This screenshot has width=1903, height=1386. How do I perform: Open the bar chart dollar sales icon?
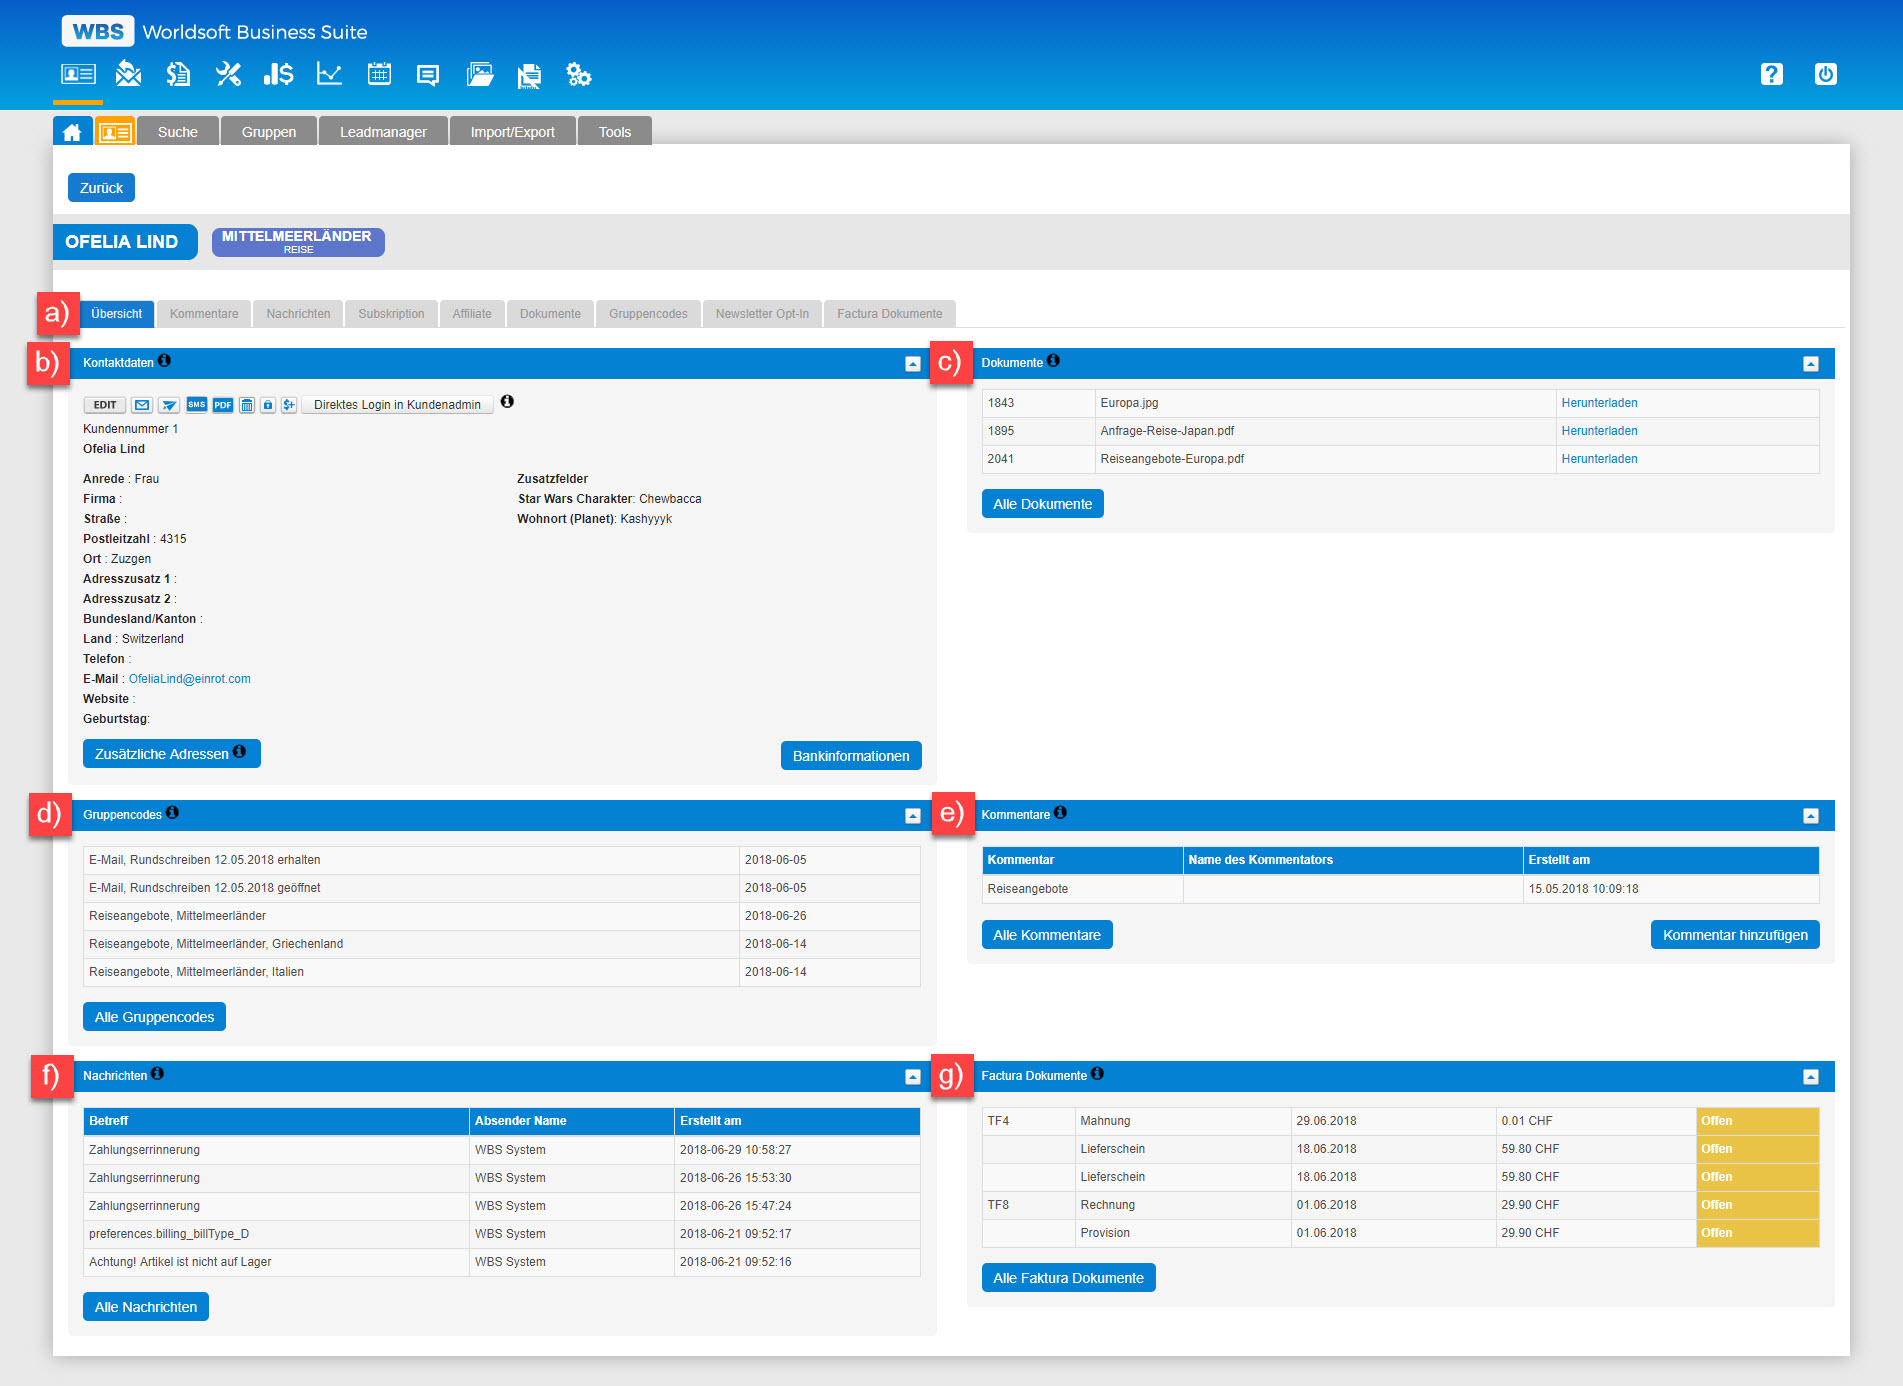(278, 74)
